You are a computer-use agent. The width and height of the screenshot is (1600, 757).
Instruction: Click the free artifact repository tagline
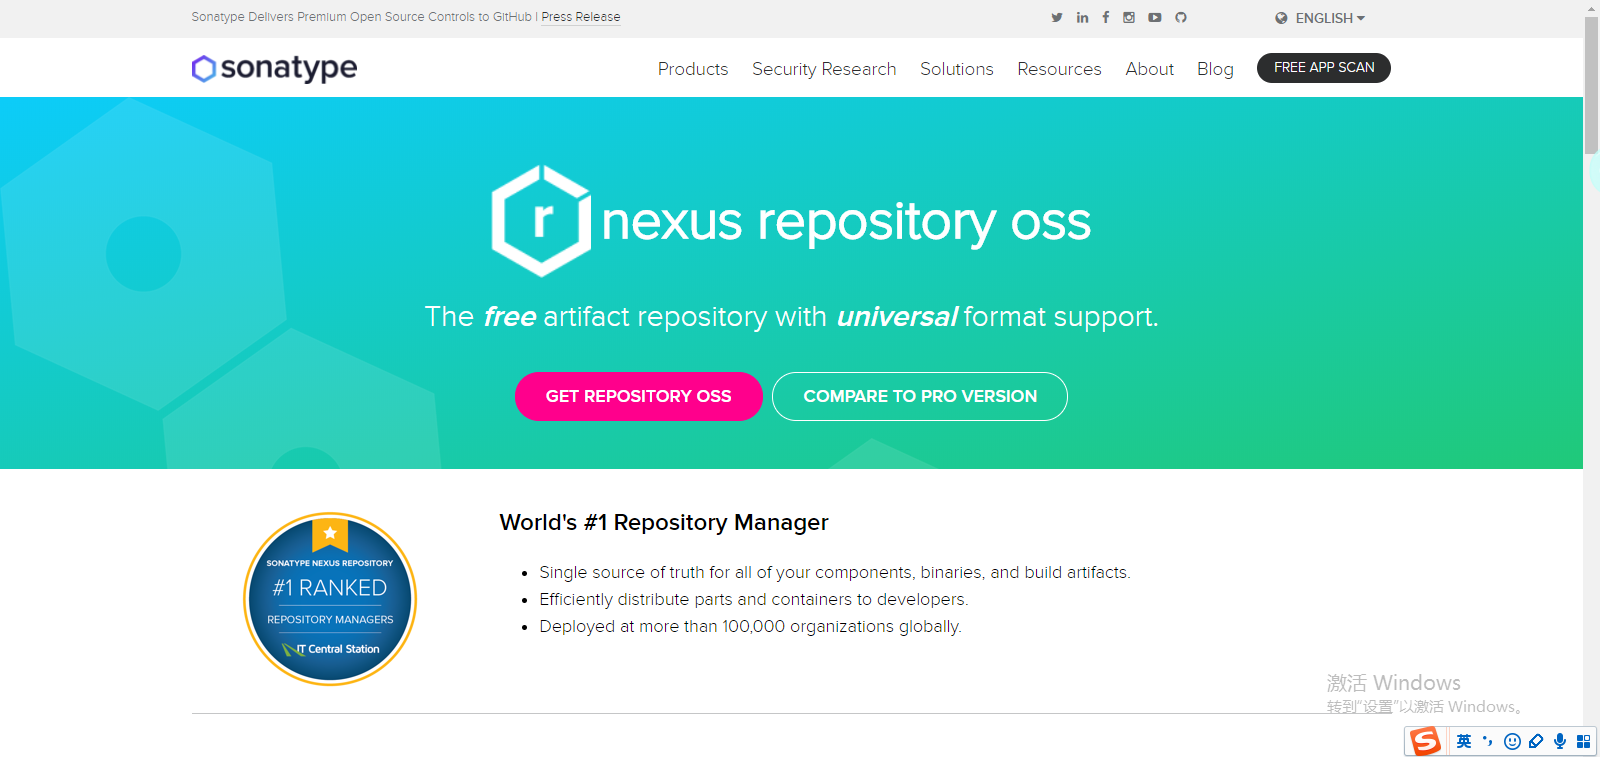(x=791, y=317)
